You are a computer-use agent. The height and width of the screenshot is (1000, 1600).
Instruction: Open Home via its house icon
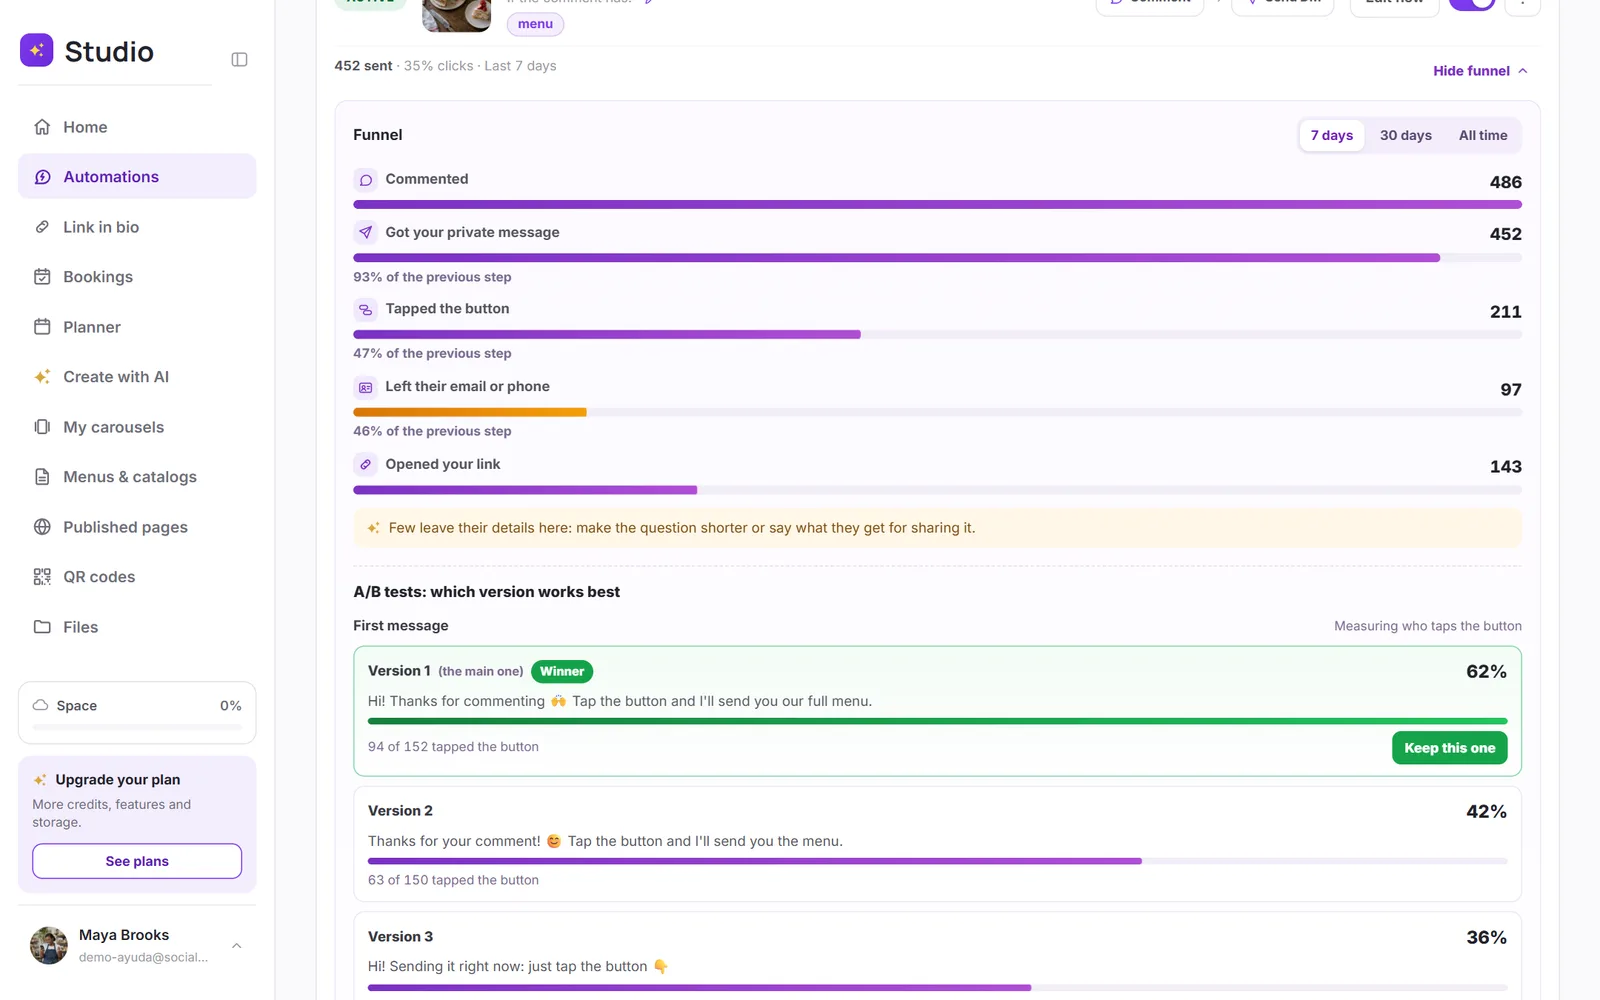click(42, 127)
